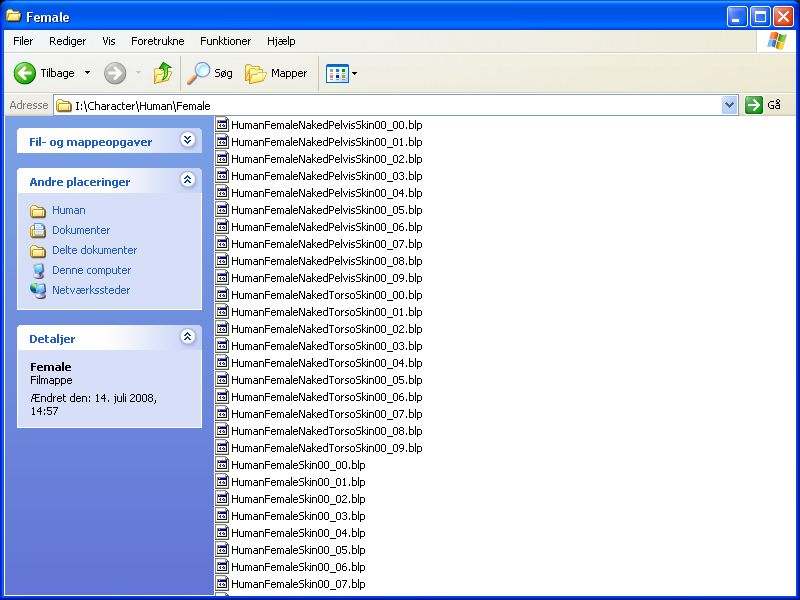The height and width of the screenshot is (600, 800).
Task: Expand Fil- og mappeopgaver panel
Action: pos(188,139)
